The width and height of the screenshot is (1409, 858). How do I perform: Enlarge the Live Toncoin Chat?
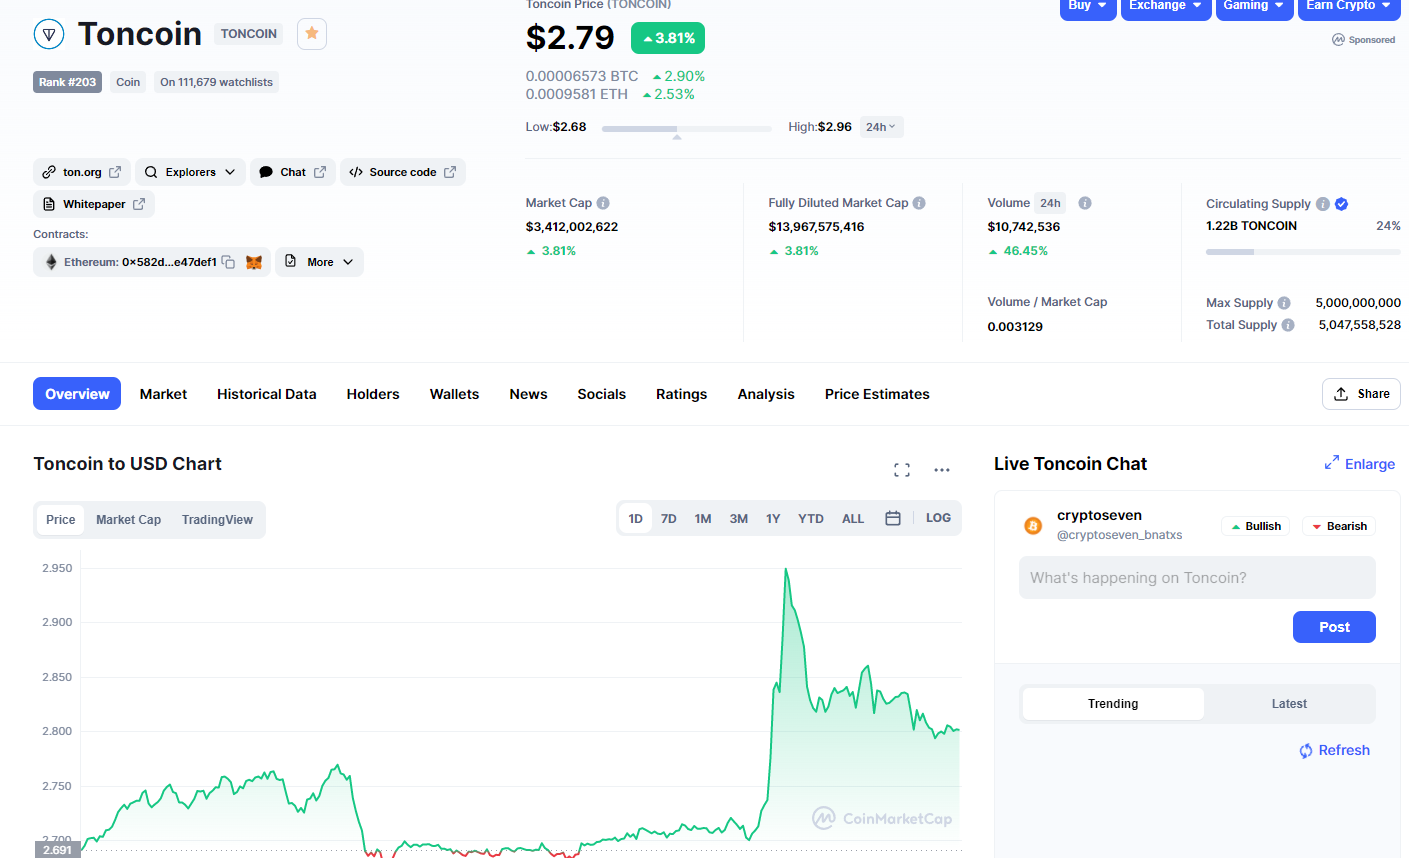[1360, 464]
